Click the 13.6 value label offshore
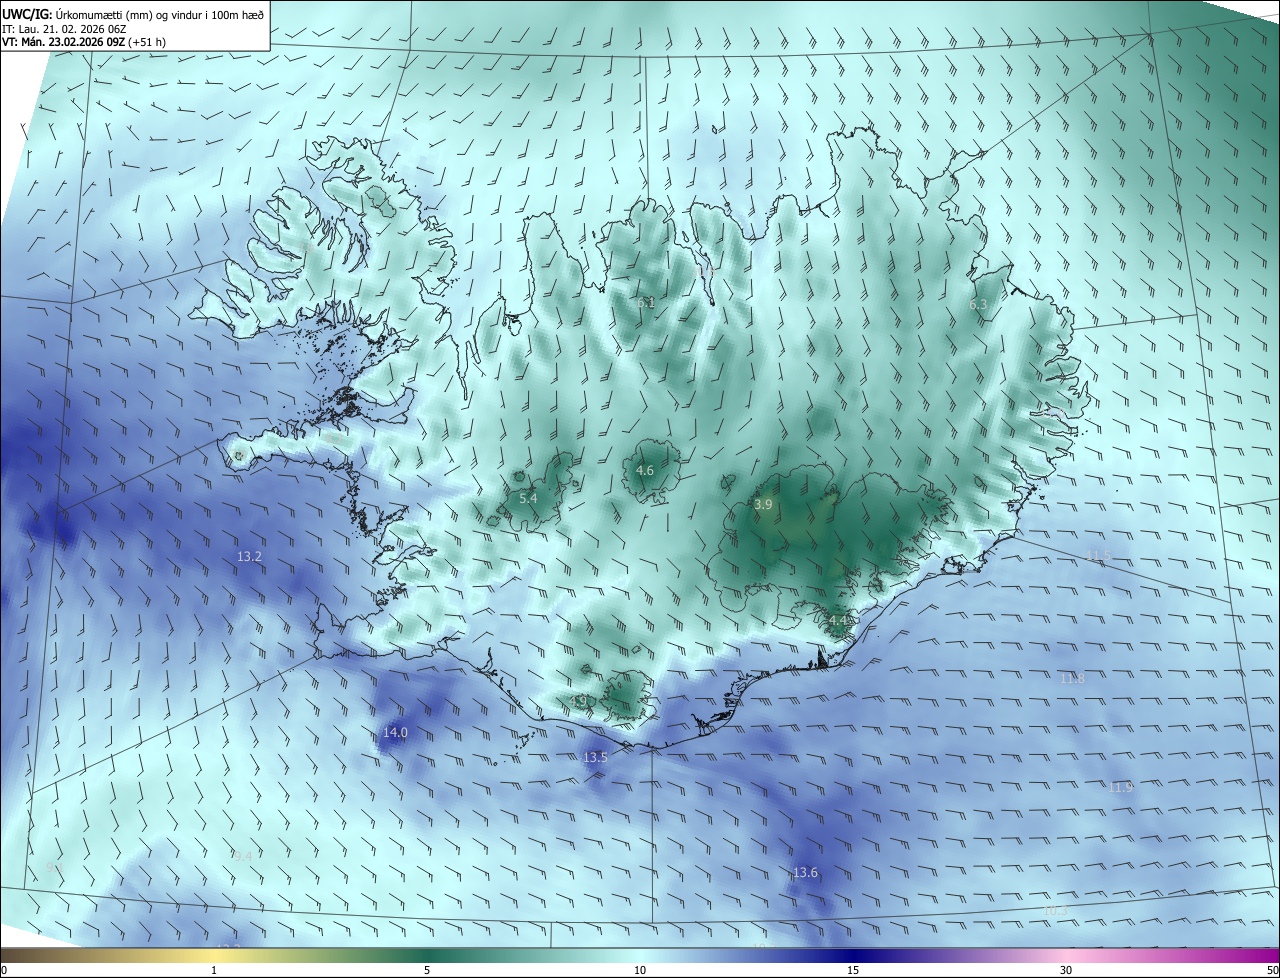Viewport: 1280px width, 978px height. (x=805, y=873)
